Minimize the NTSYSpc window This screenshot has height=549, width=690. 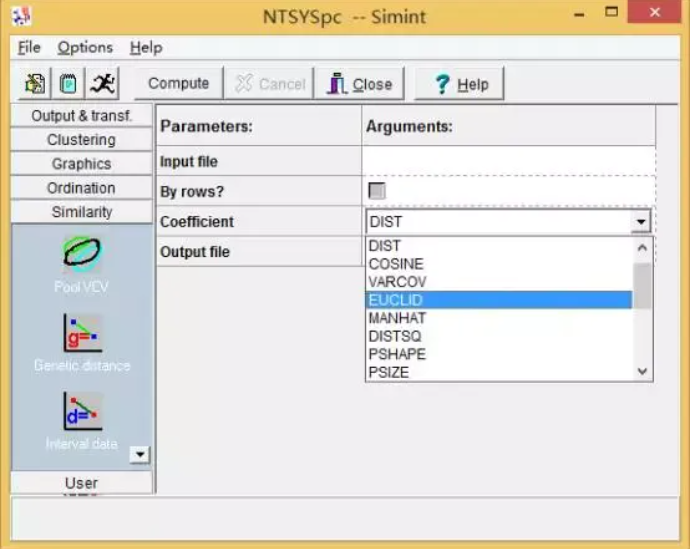(x=580, y=13)
